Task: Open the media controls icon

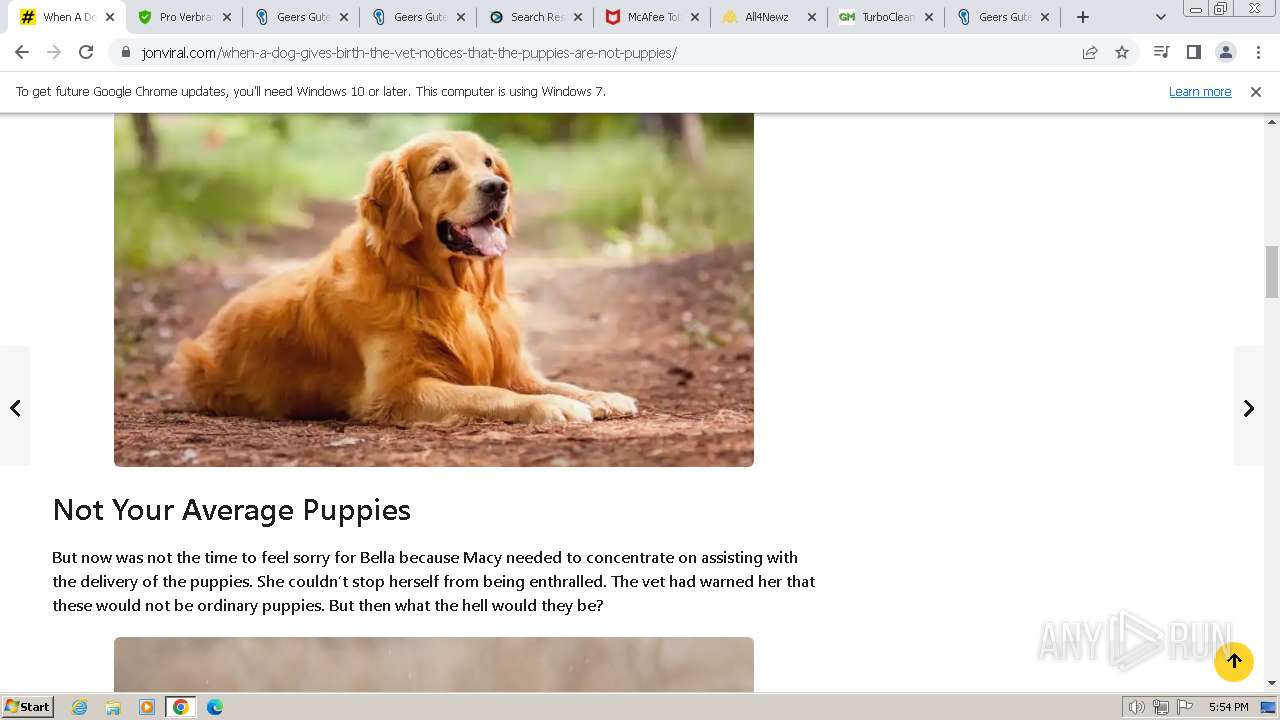Action: click(1161, 53)
